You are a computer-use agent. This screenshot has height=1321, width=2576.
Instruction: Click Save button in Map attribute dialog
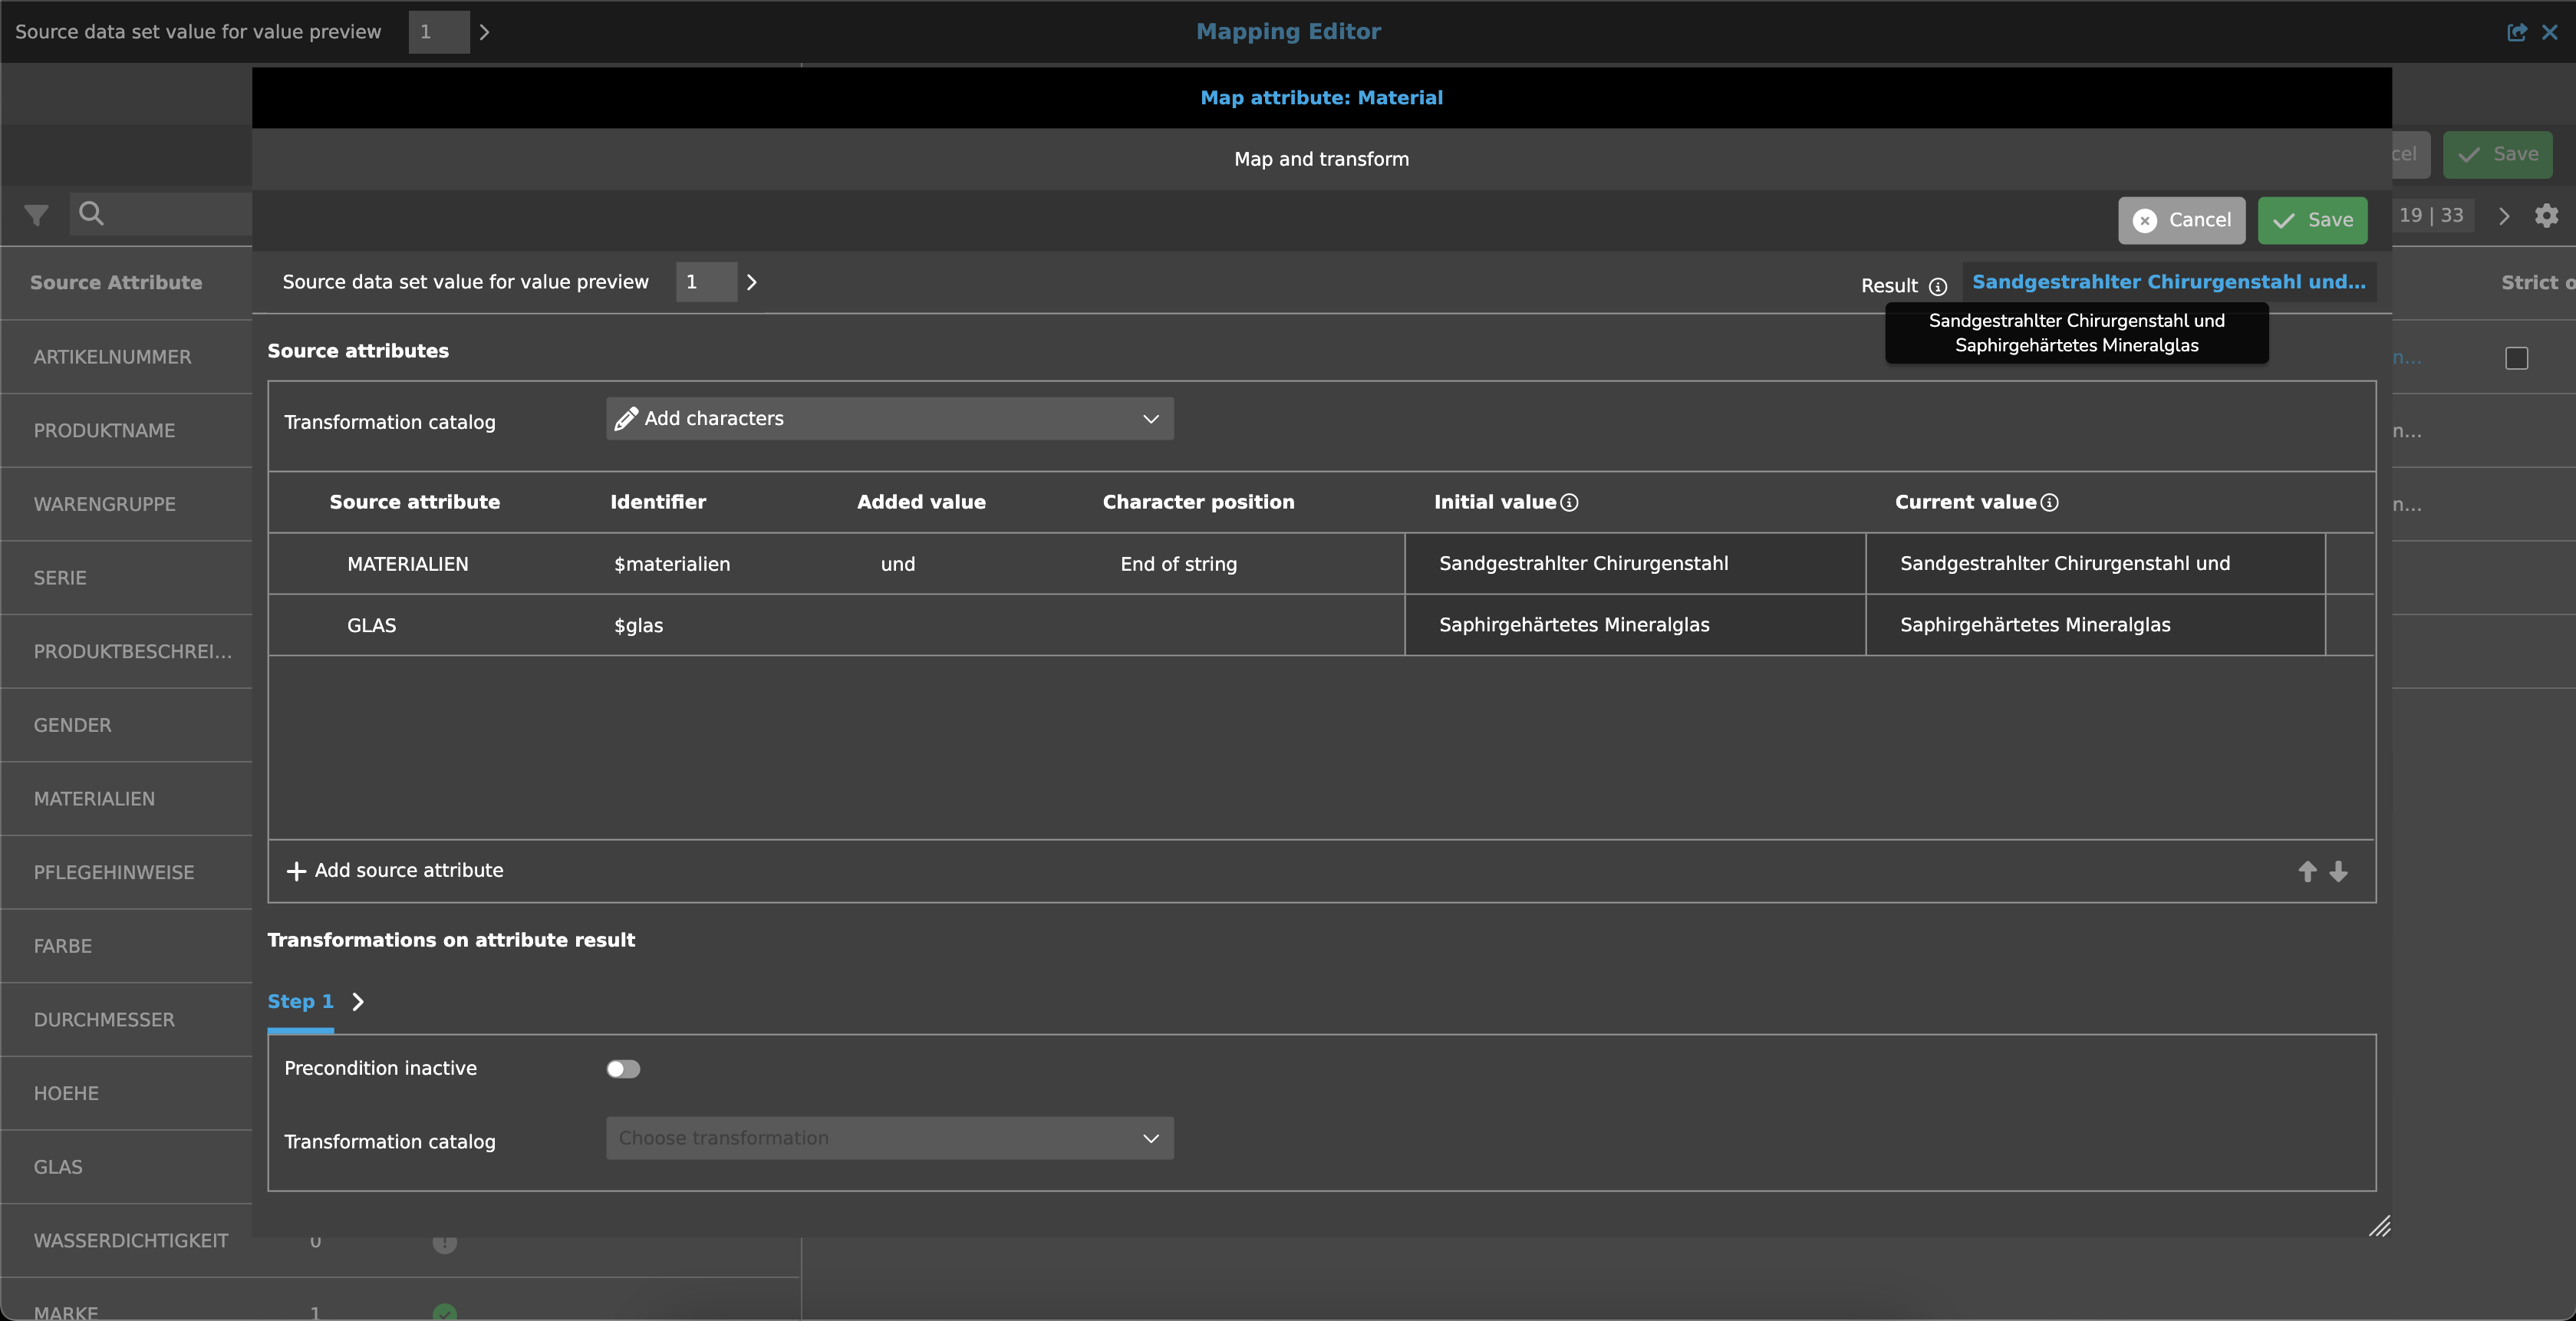click(2312, 220)
